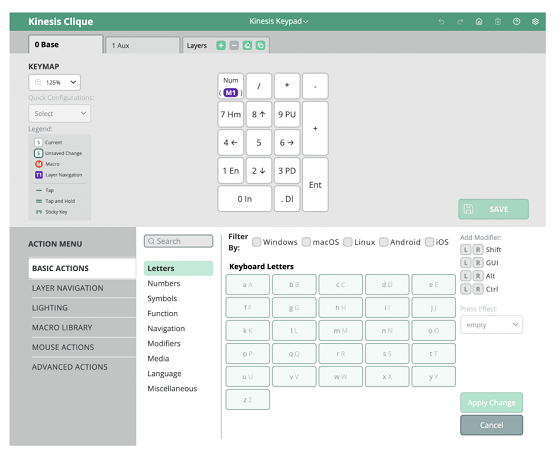Screen dimensions: 560x457
Task: Click the trash delete icon in header
Action: click(x=498, y=22)
